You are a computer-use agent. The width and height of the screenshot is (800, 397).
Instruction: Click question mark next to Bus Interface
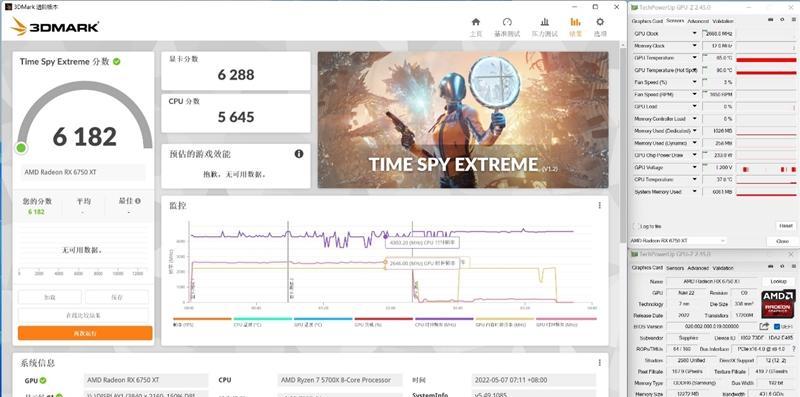793,349
